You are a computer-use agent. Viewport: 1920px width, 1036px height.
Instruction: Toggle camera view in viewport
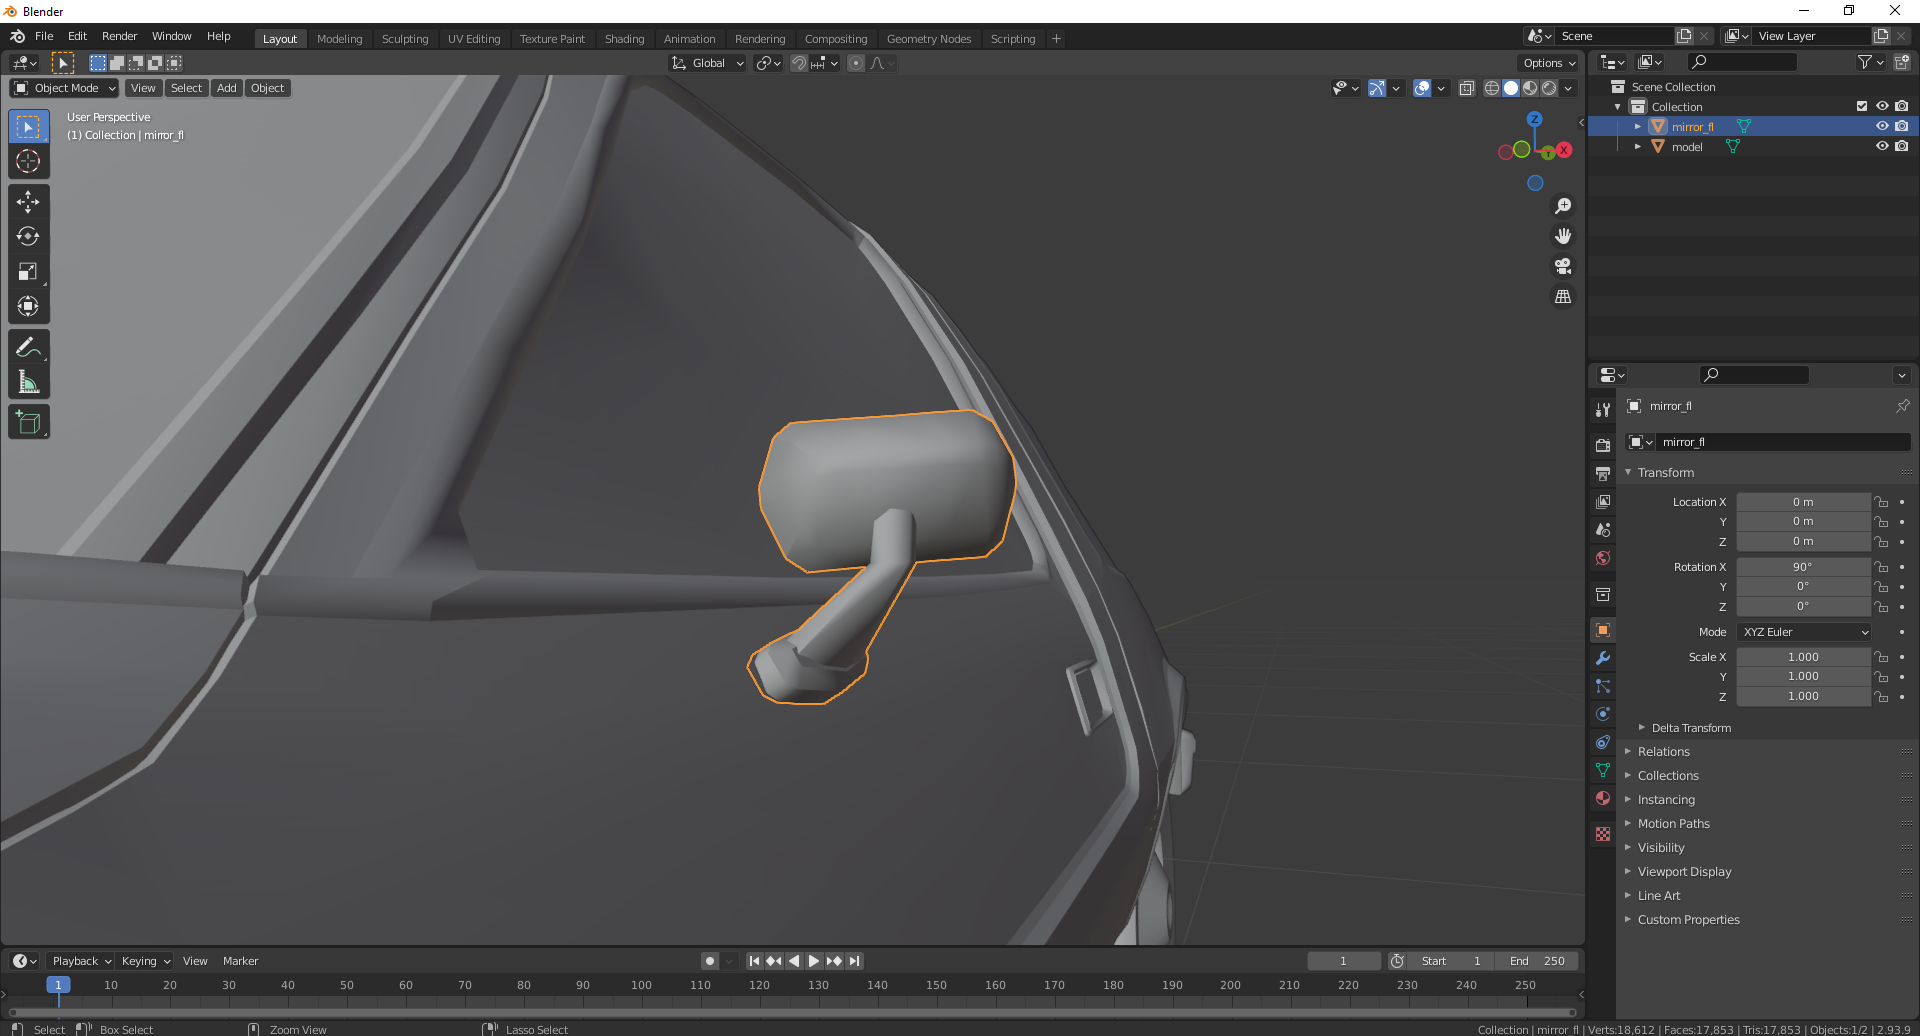pyautogui.click(x=1563, y=267)
